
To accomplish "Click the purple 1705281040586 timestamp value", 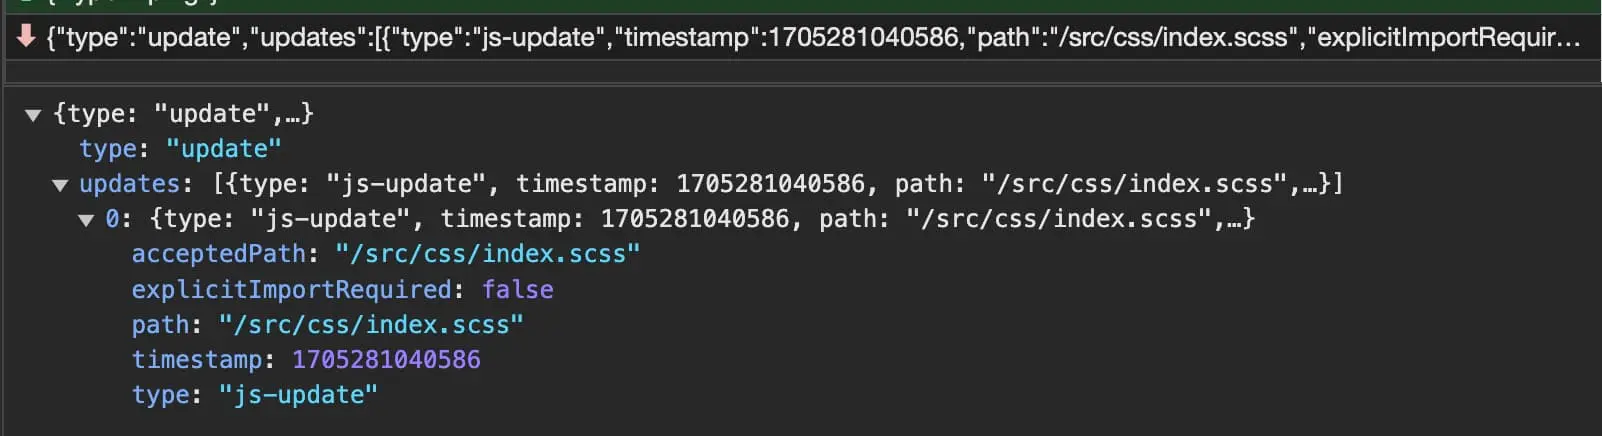I will [x=386, y=360].
